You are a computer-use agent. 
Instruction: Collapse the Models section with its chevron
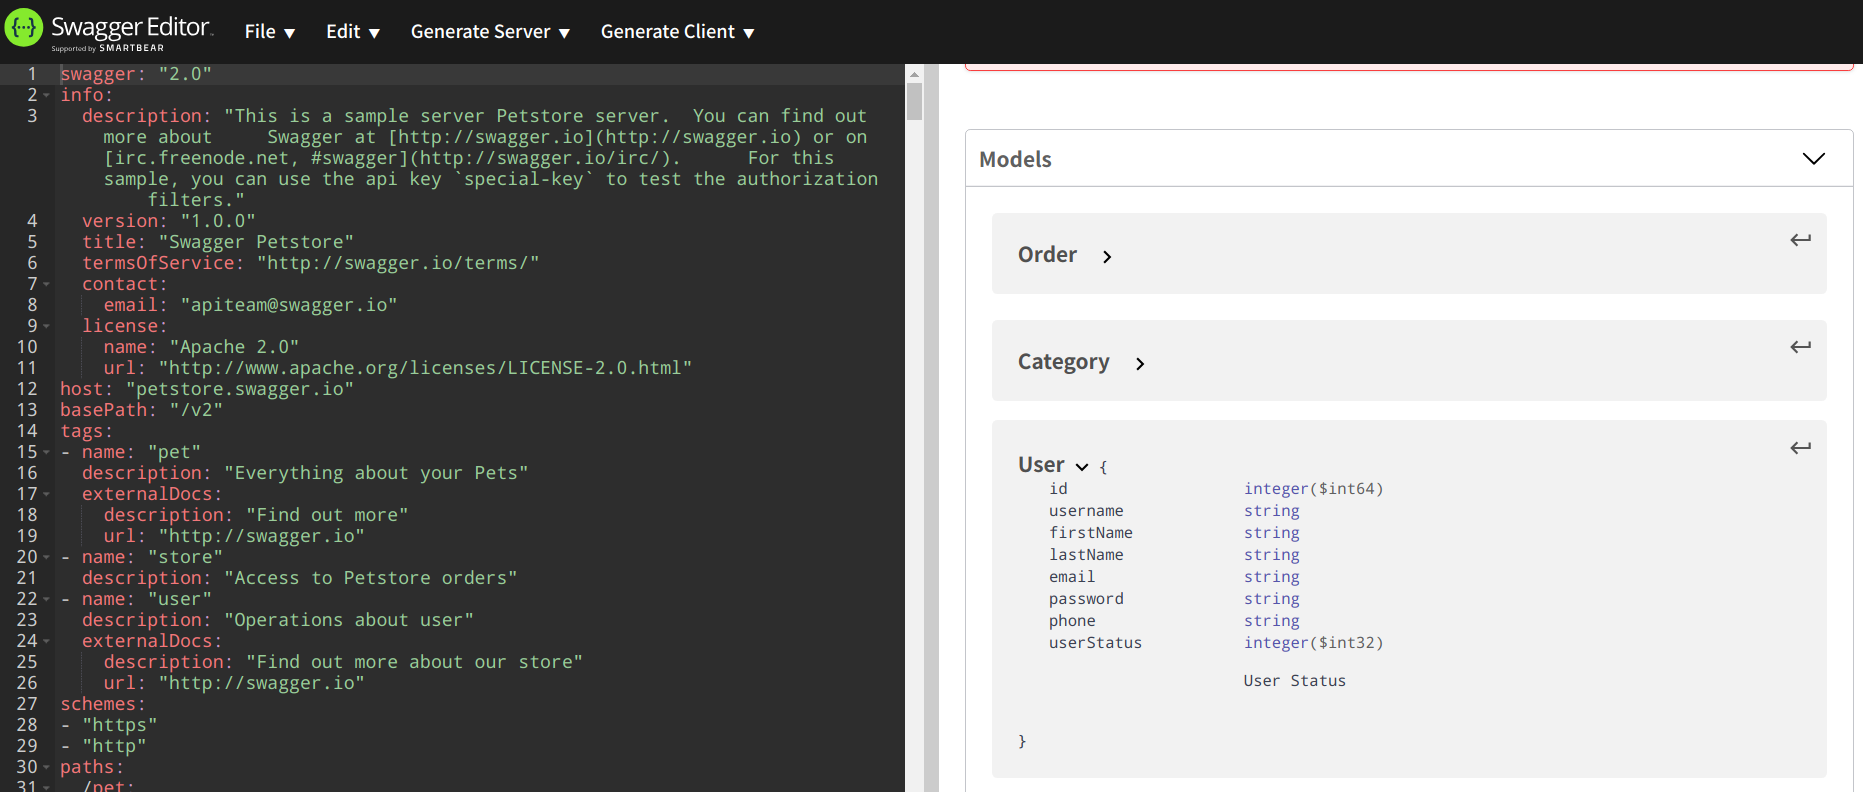1813,159
